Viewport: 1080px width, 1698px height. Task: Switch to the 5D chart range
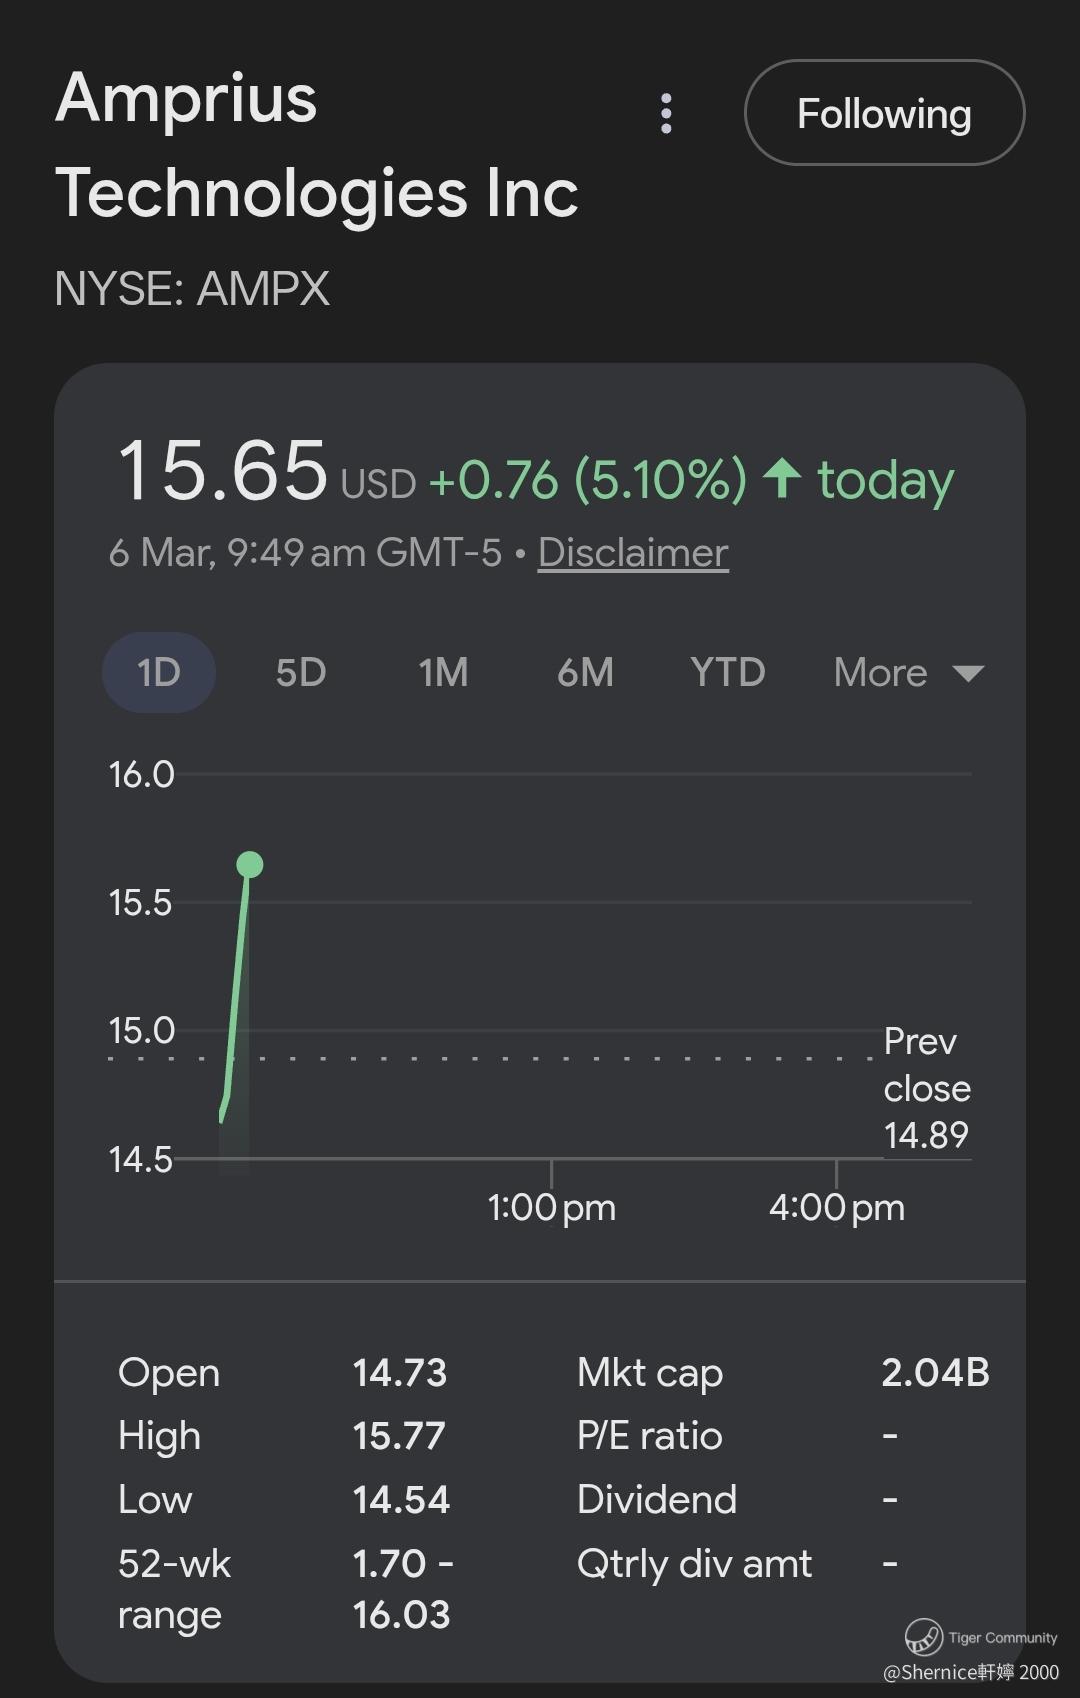(301, 673)
